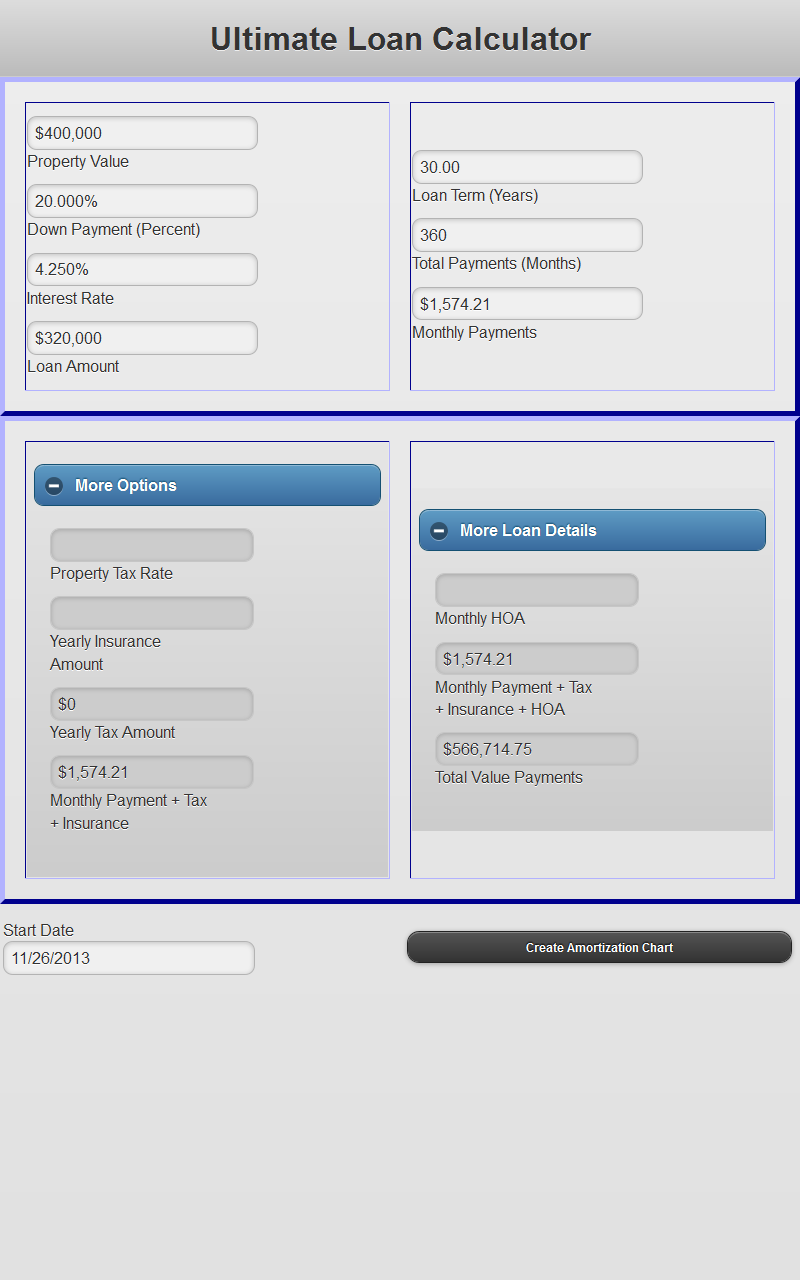
Task: Edit the Loan Amount field $320,000
Action: (x=142, y=338)
